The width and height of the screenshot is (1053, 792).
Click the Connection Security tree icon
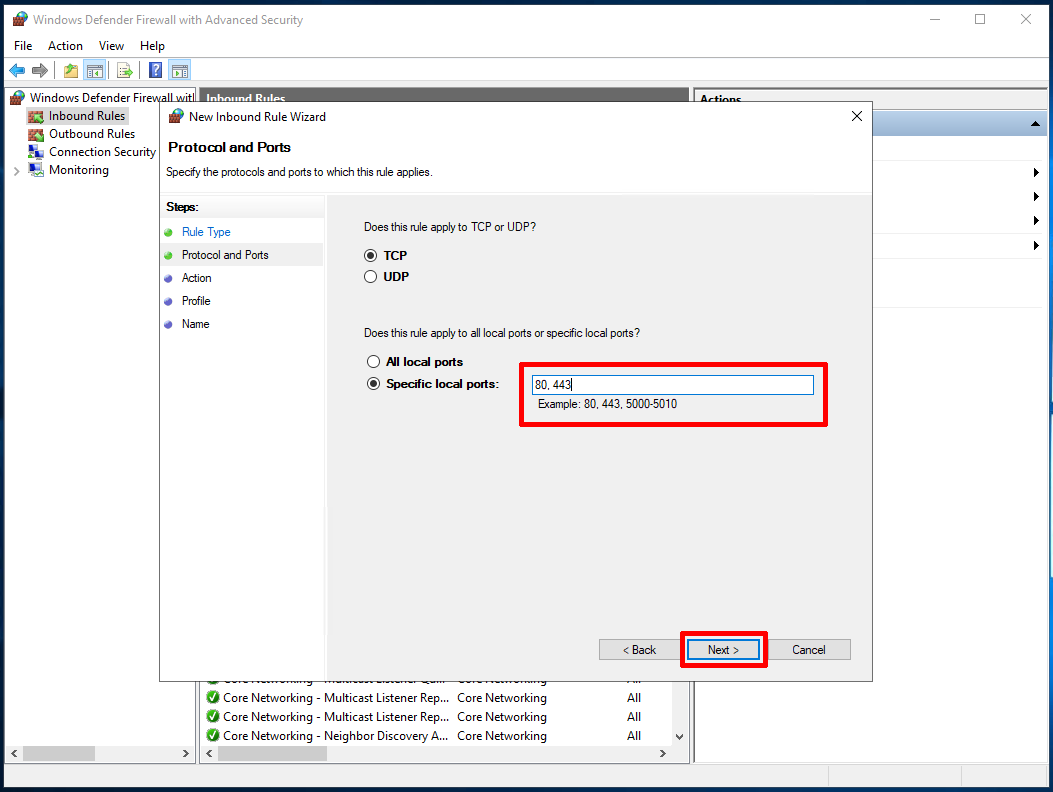click(36, 152)
